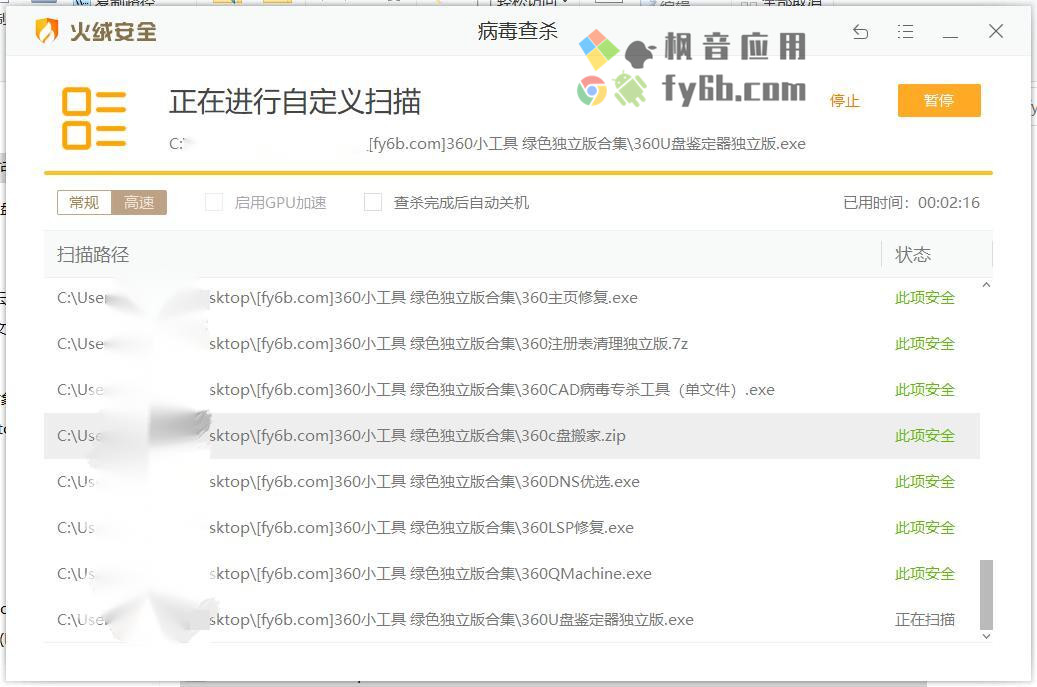Open the list menu icon in title bar
Screen dimensions: 1037x687
click(905, 31)
